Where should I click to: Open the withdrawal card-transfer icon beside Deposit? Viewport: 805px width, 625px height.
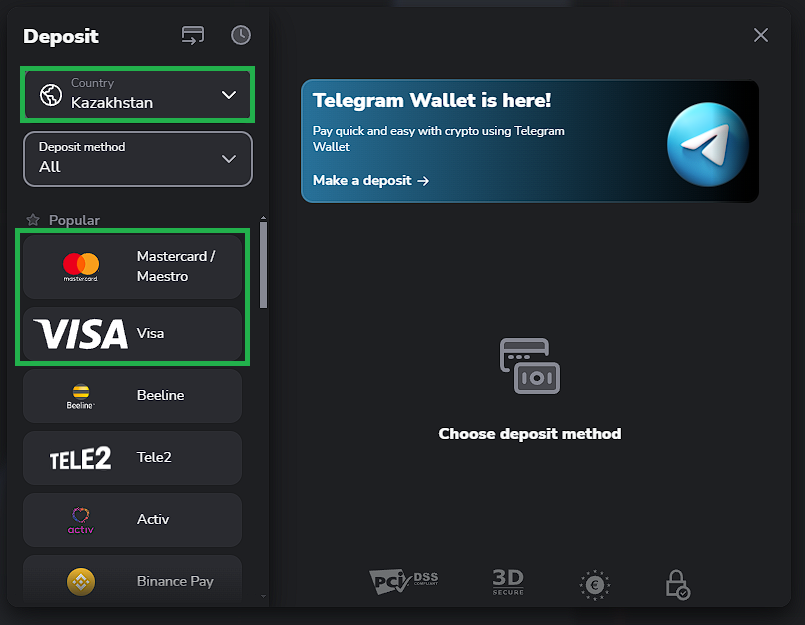tap(193, 35)
